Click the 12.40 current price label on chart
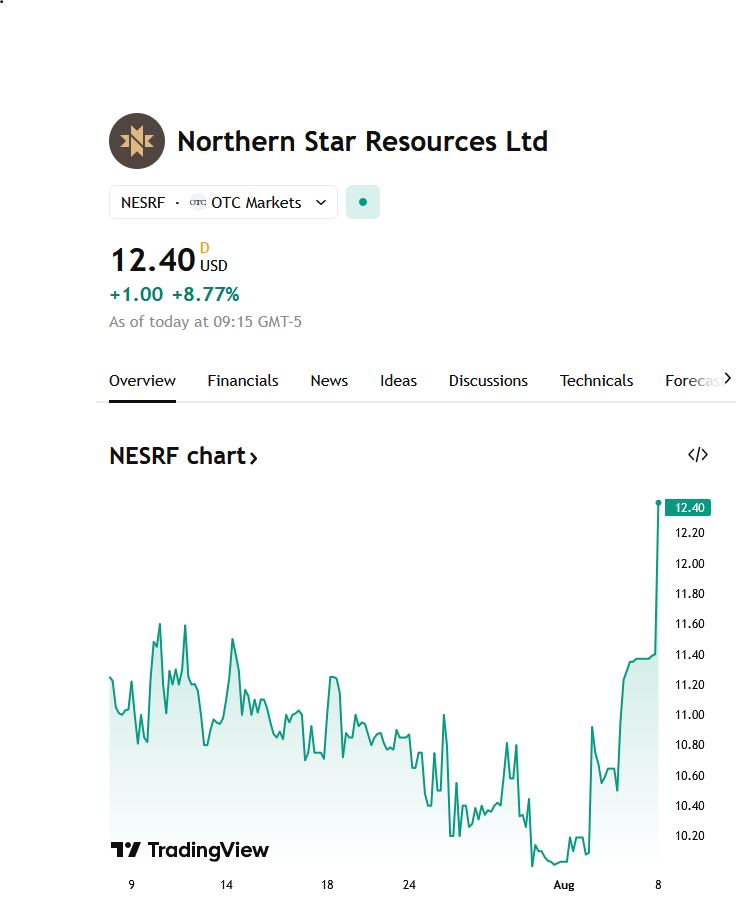 click(688, 507)
